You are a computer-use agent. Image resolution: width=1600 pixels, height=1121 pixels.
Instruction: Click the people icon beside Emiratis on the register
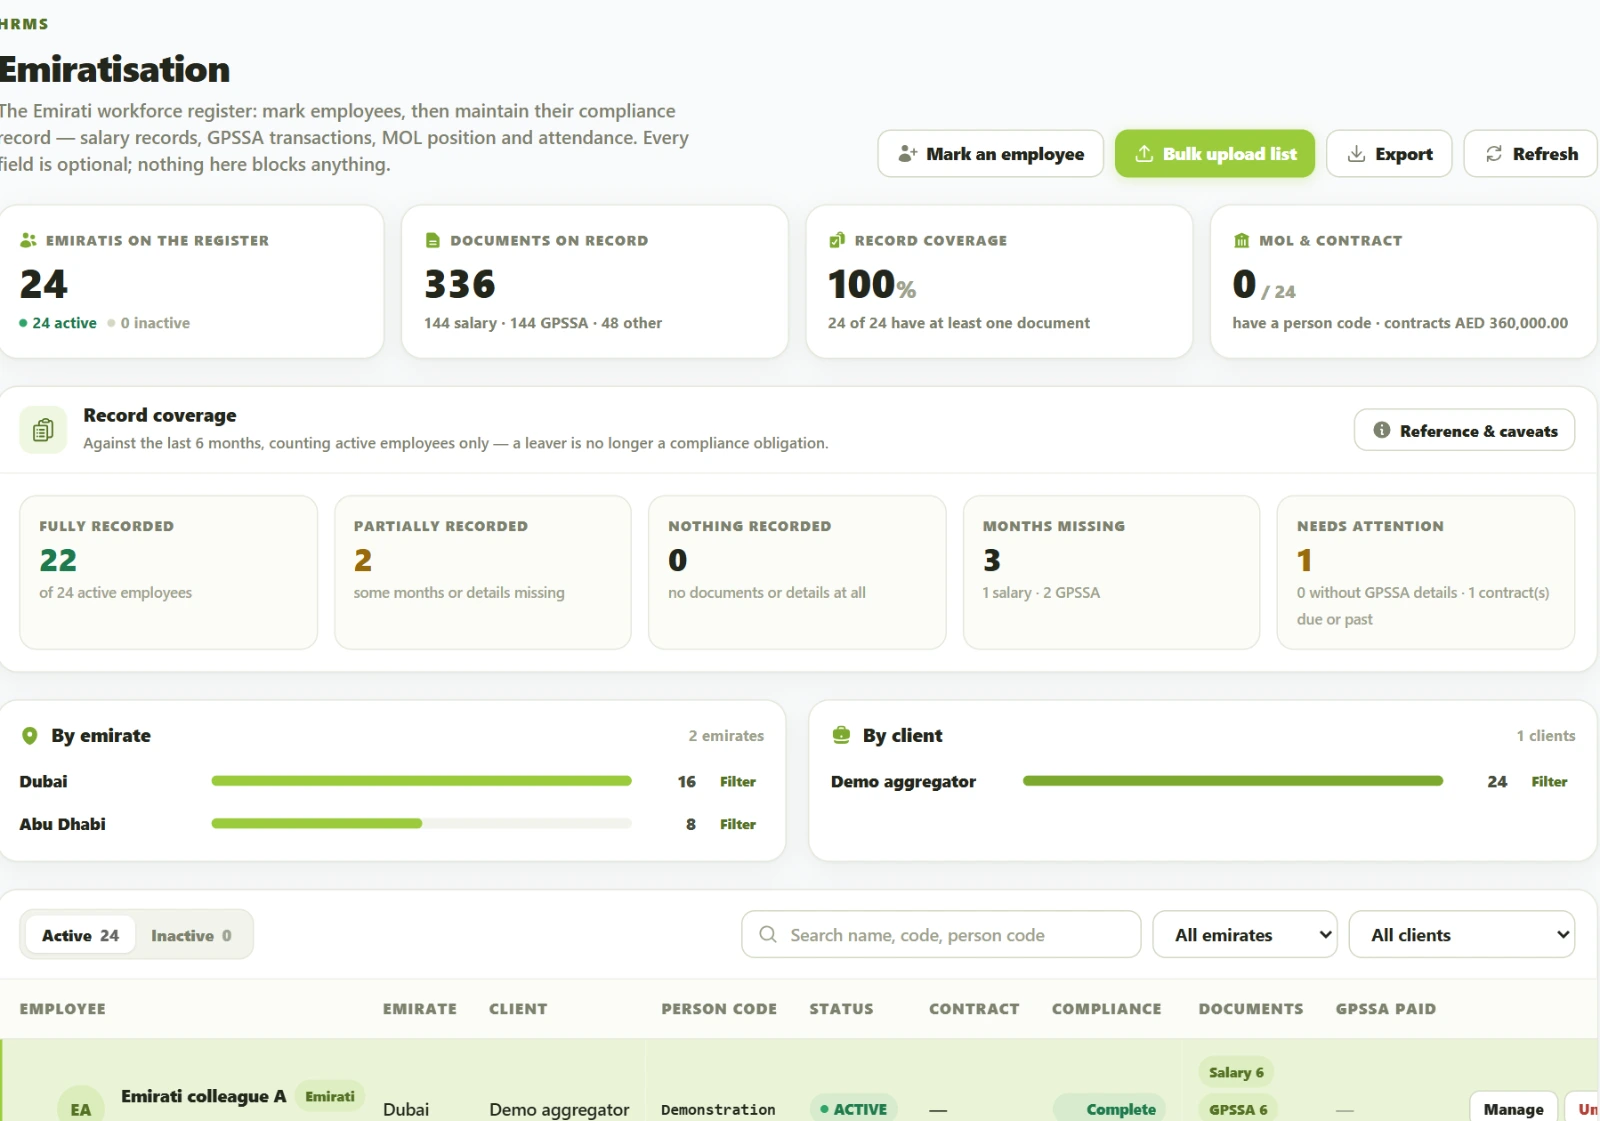pos(28,240)
